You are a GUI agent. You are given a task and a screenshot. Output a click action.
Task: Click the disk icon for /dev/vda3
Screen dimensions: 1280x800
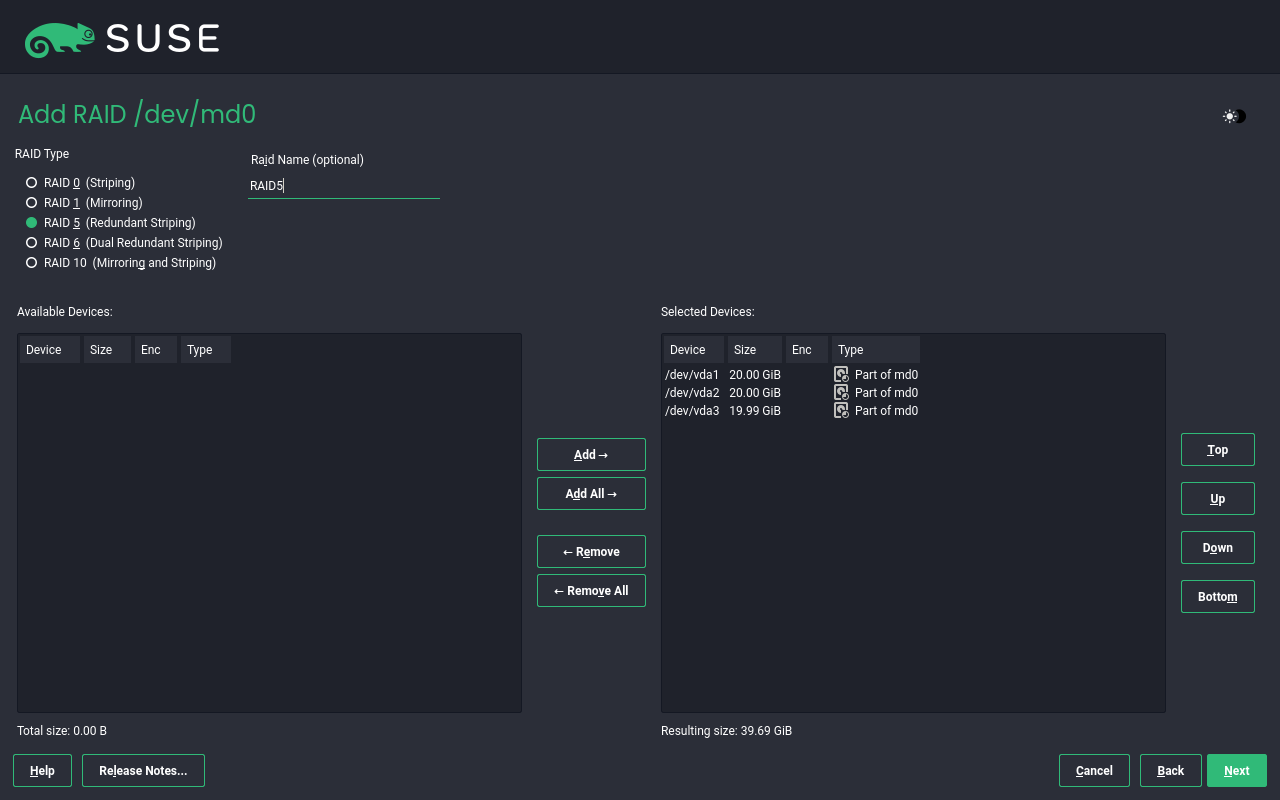(x=841, y=410)
